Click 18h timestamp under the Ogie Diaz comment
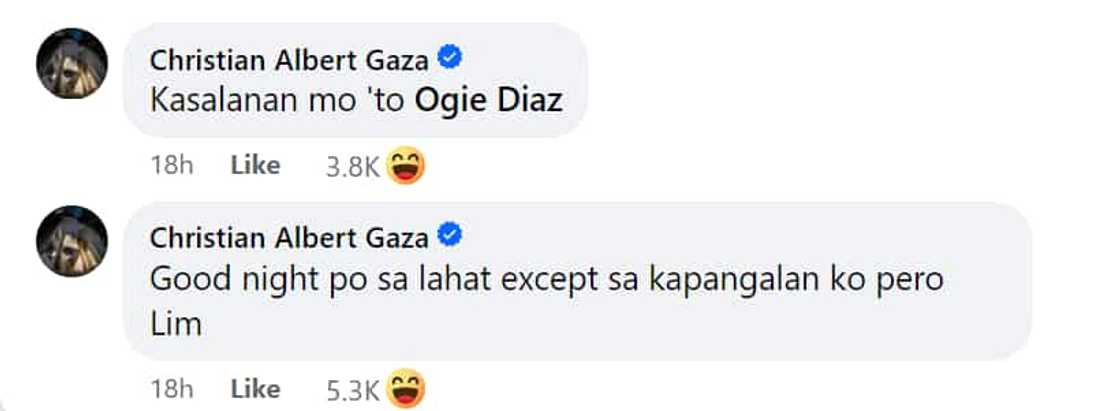The height and width of the screenshot is (411, 1120). point(172,166)
